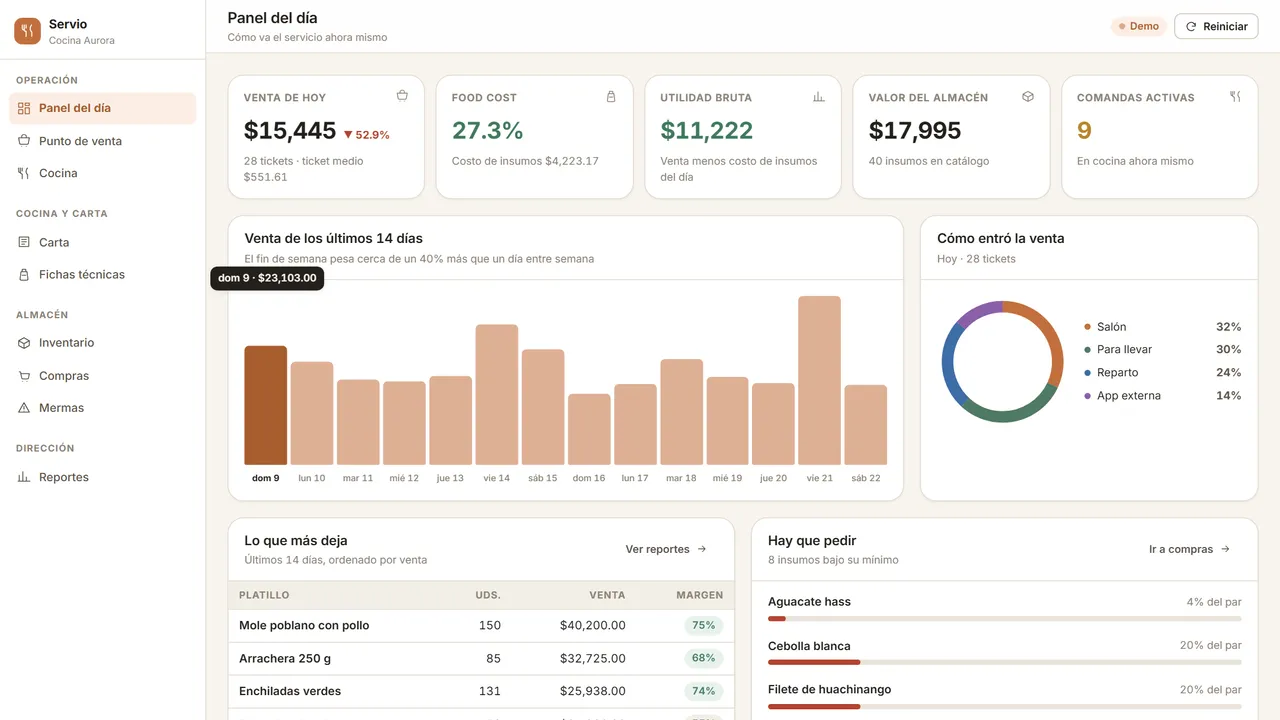
Task: Go to Punto de venta
Action: pyautogui.click(x=103, y=141)
